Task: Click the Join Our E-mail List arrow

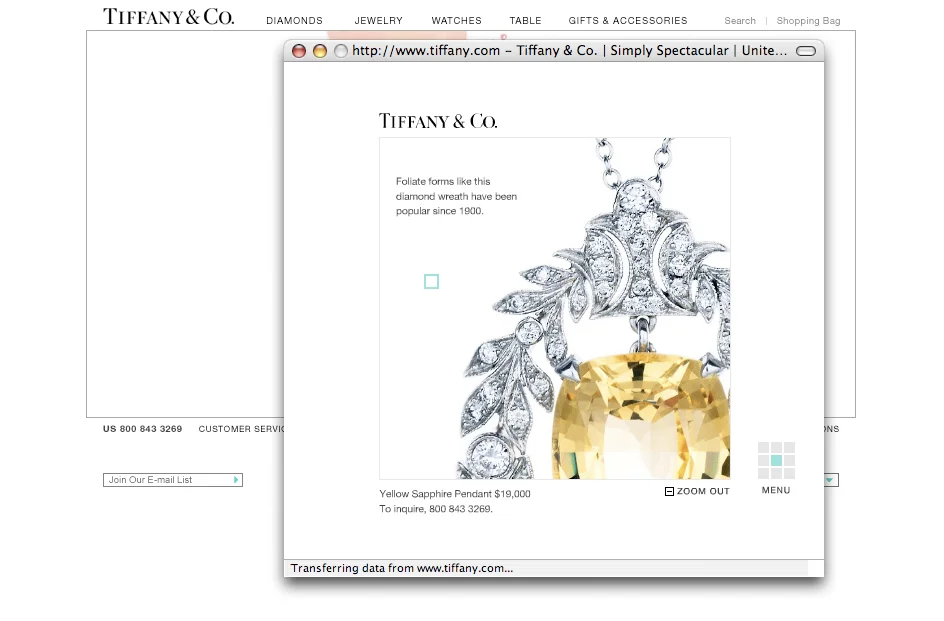Action: [x=236, y=480]
